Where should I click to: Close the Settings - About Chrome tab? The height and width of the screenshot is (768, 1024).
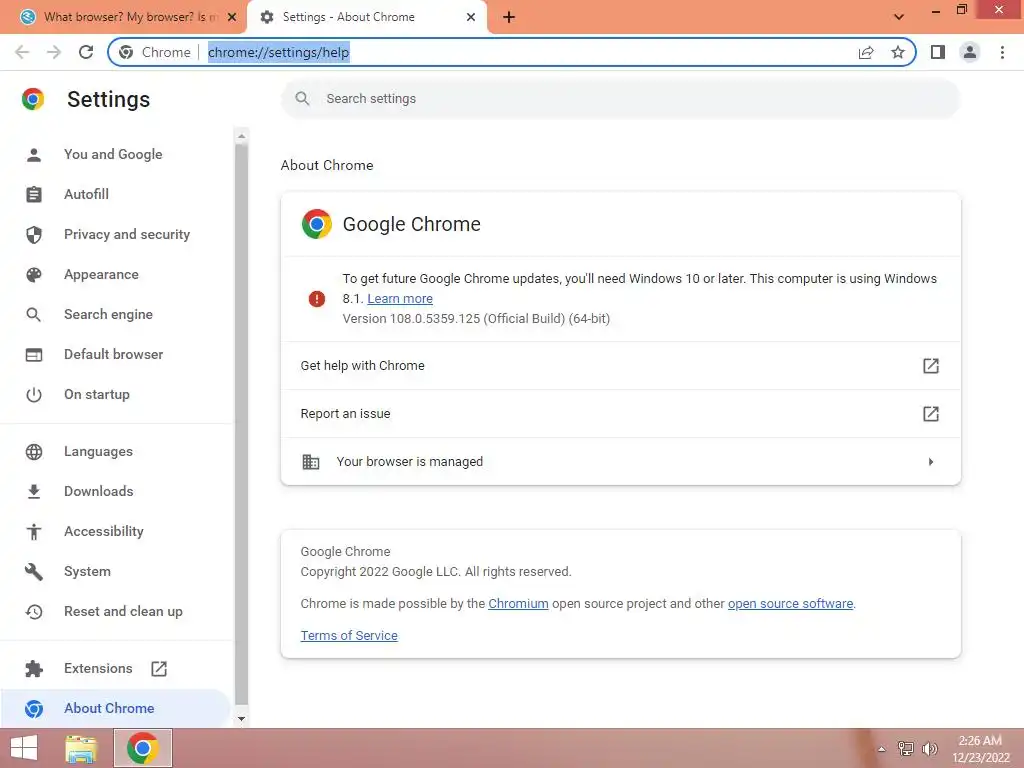click(x=471, y=17)
